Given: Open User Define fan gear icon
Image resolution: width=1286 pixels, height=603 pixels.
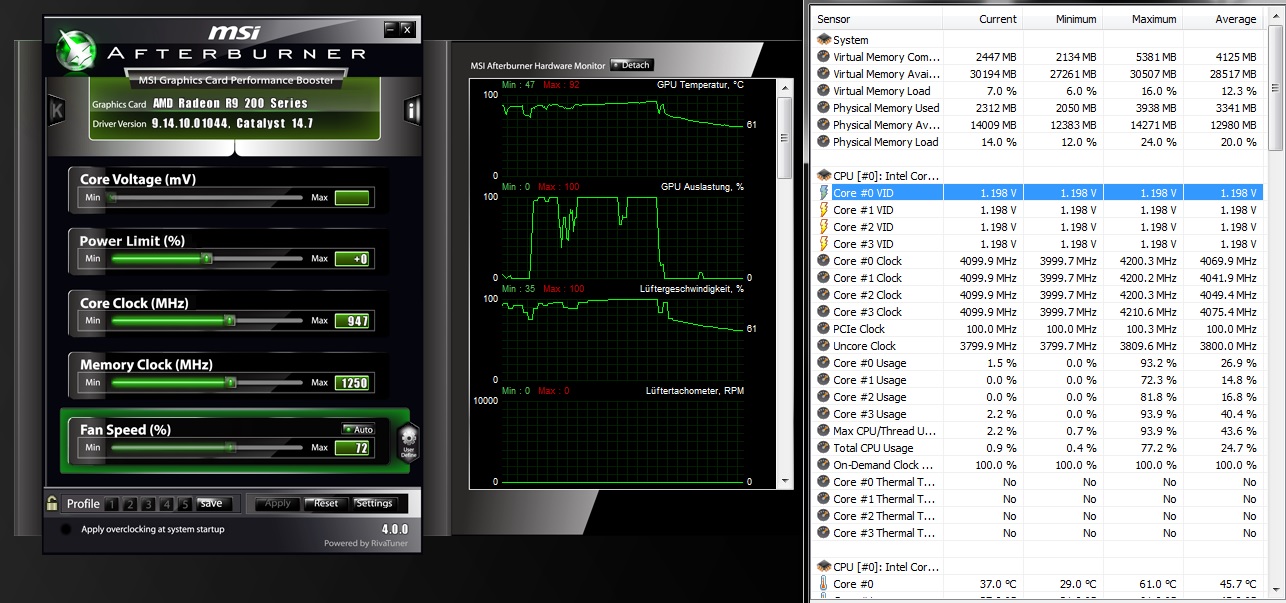Looking at the screenshot, I should (x=407, y=441).
